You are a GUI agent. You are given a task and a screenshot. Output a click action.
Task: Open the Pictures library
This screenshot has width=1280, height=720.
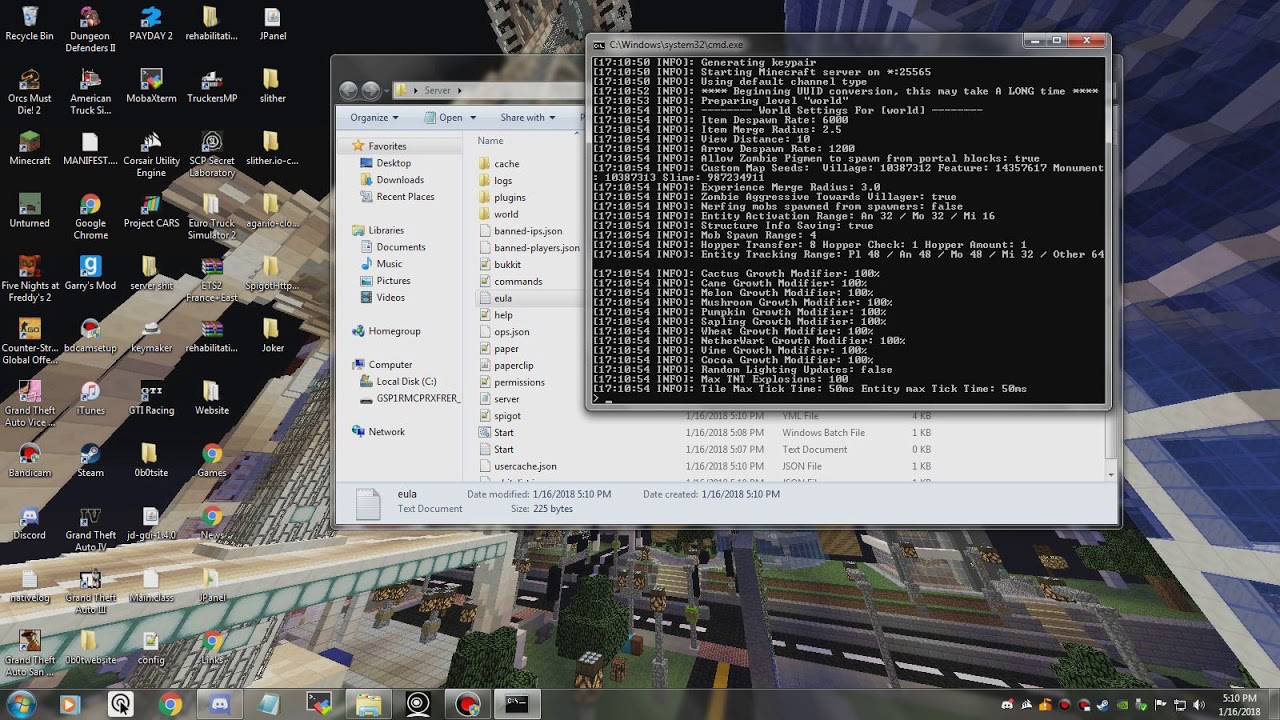393,281
